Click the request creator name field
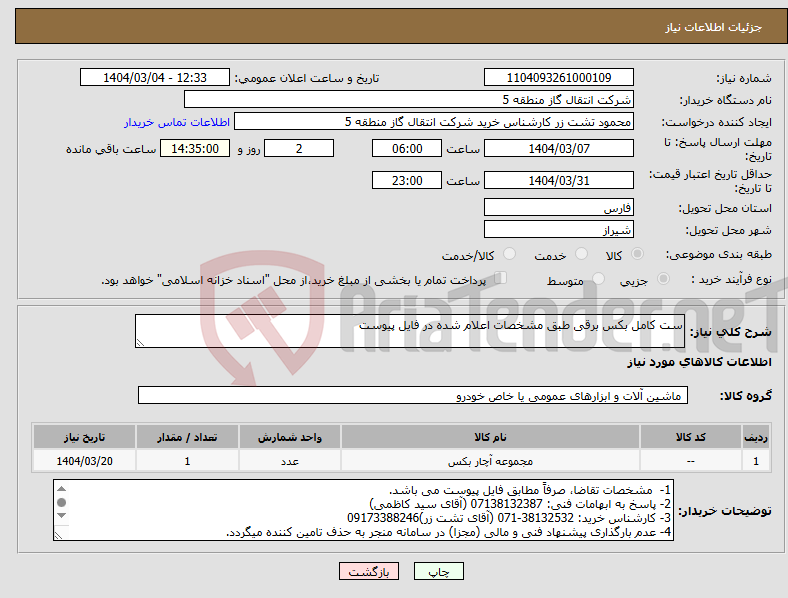The image size is (788, 598). [x=434, y=122]
